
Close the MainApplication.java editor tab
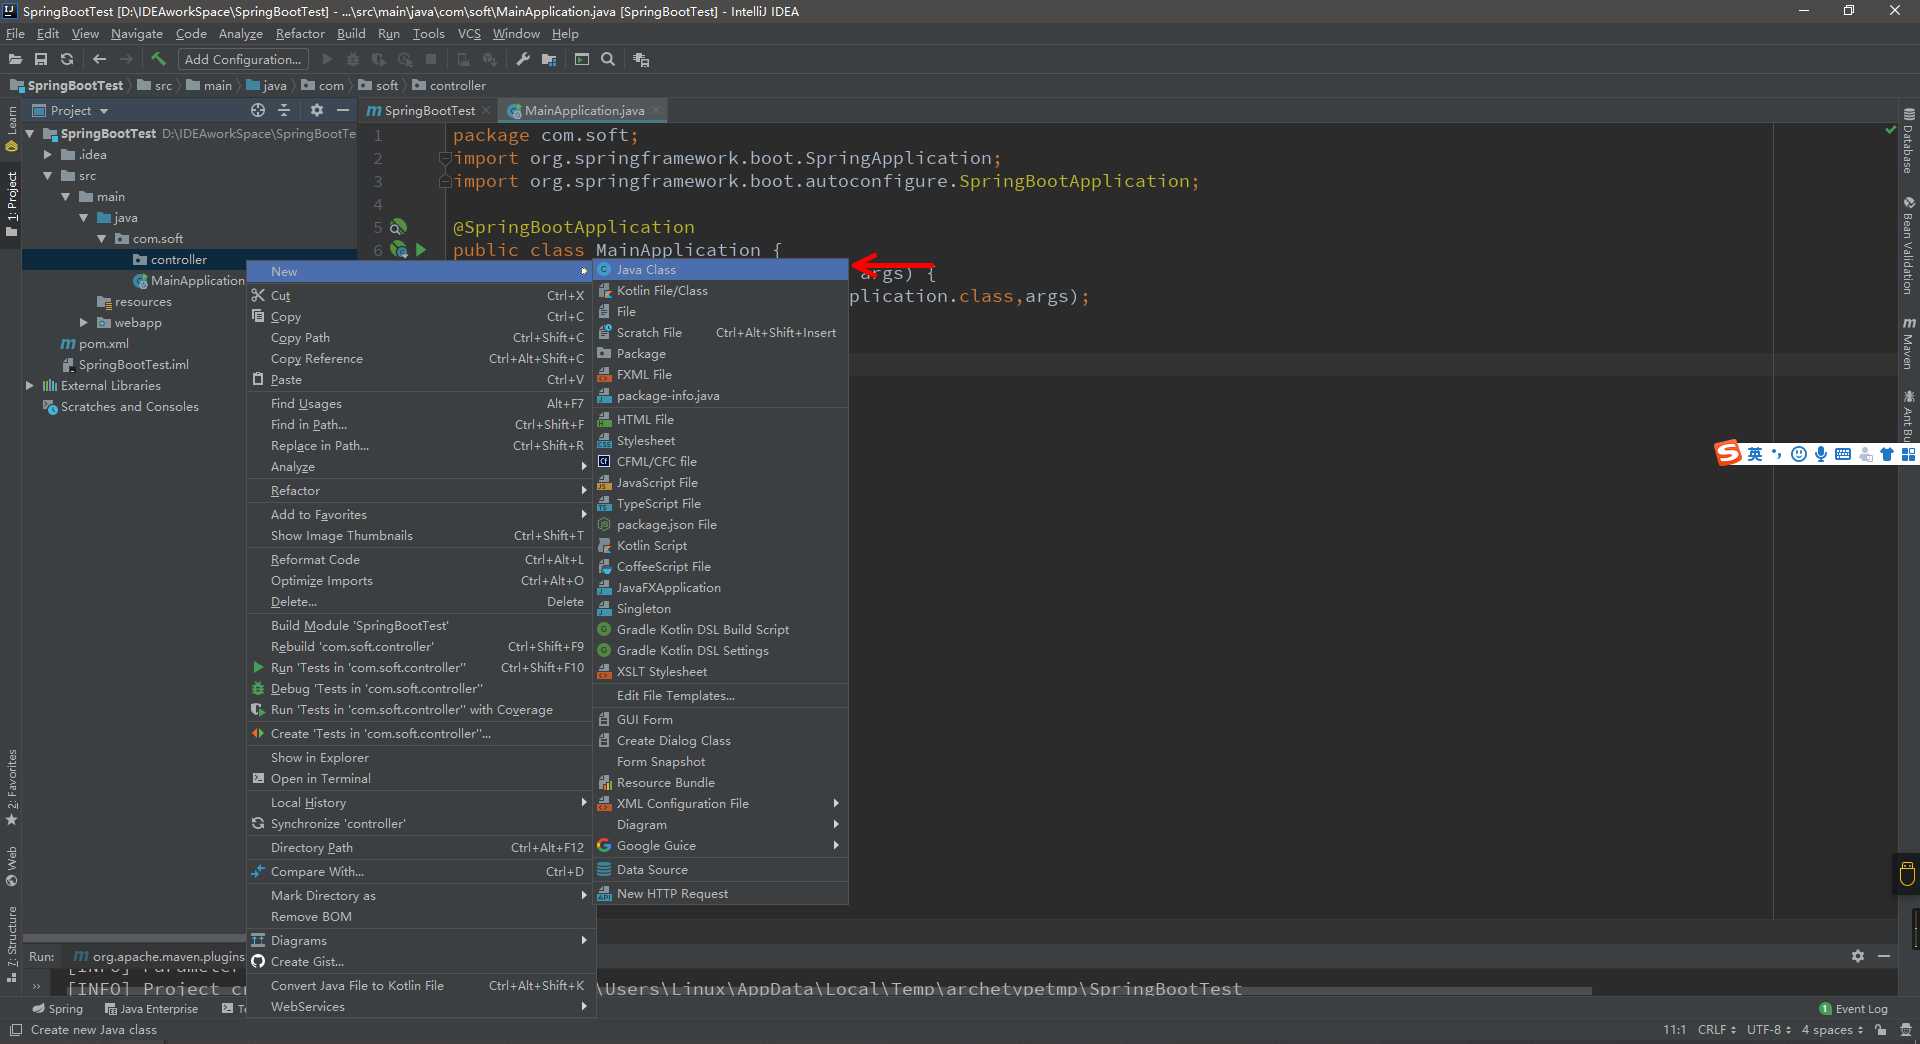[656, 110]
